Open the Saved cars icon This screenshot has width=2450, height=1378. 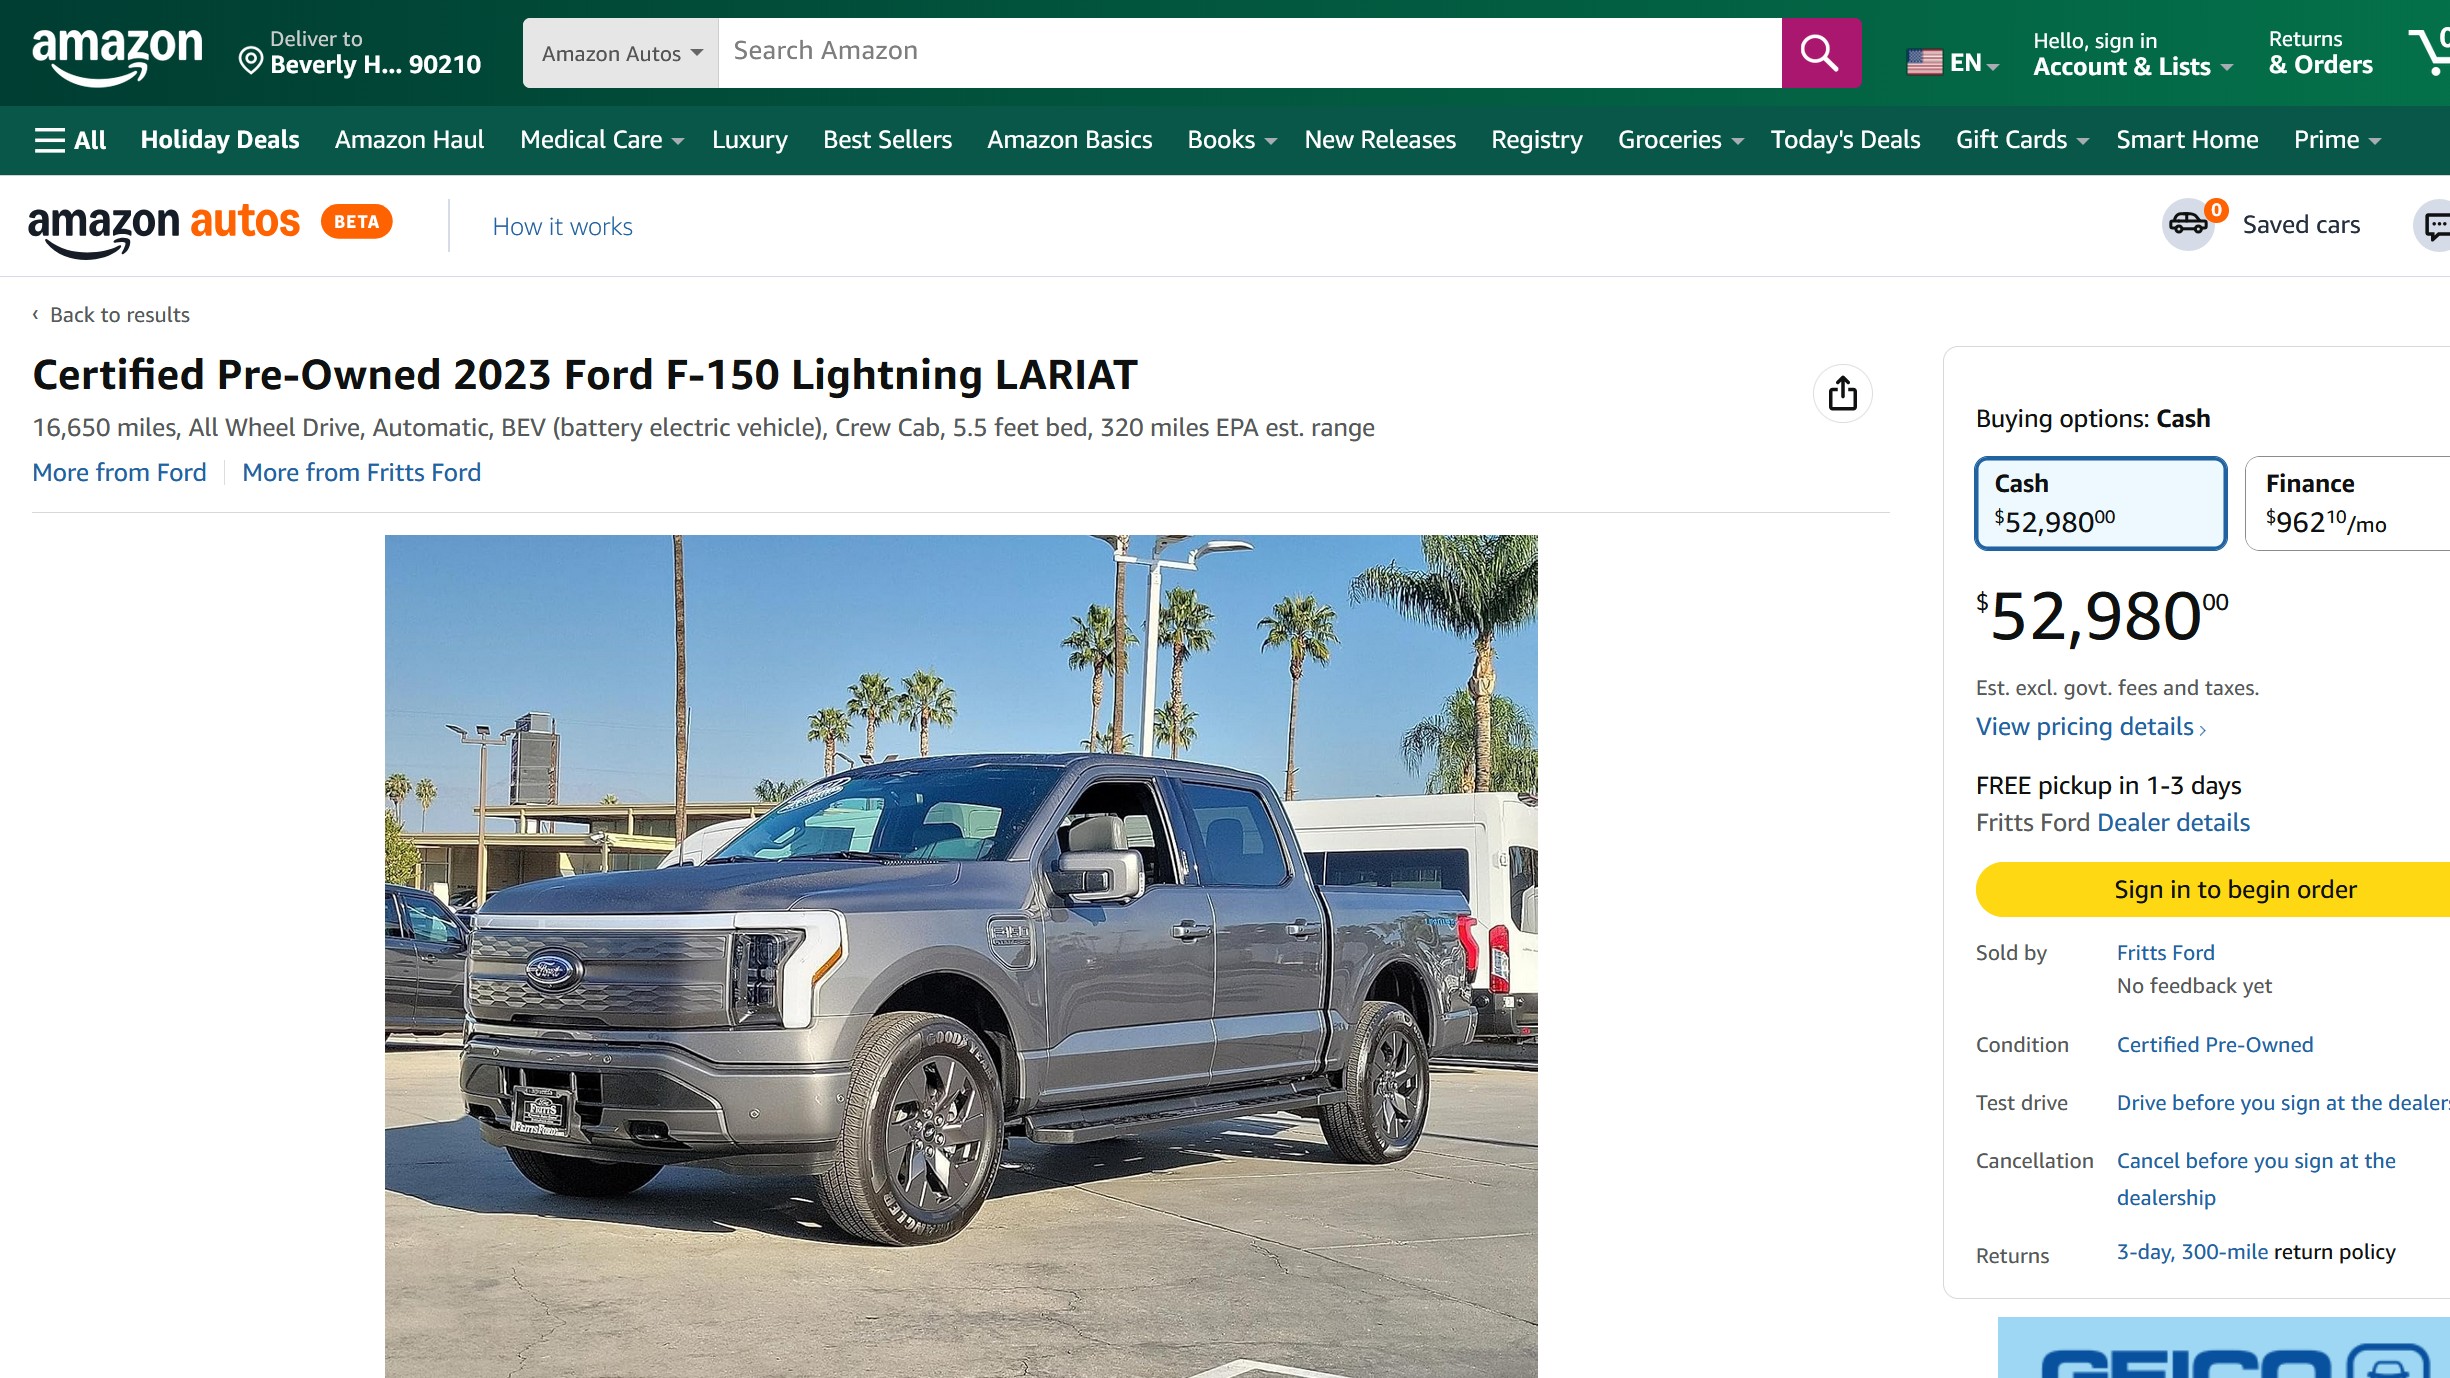(2189, 224)
